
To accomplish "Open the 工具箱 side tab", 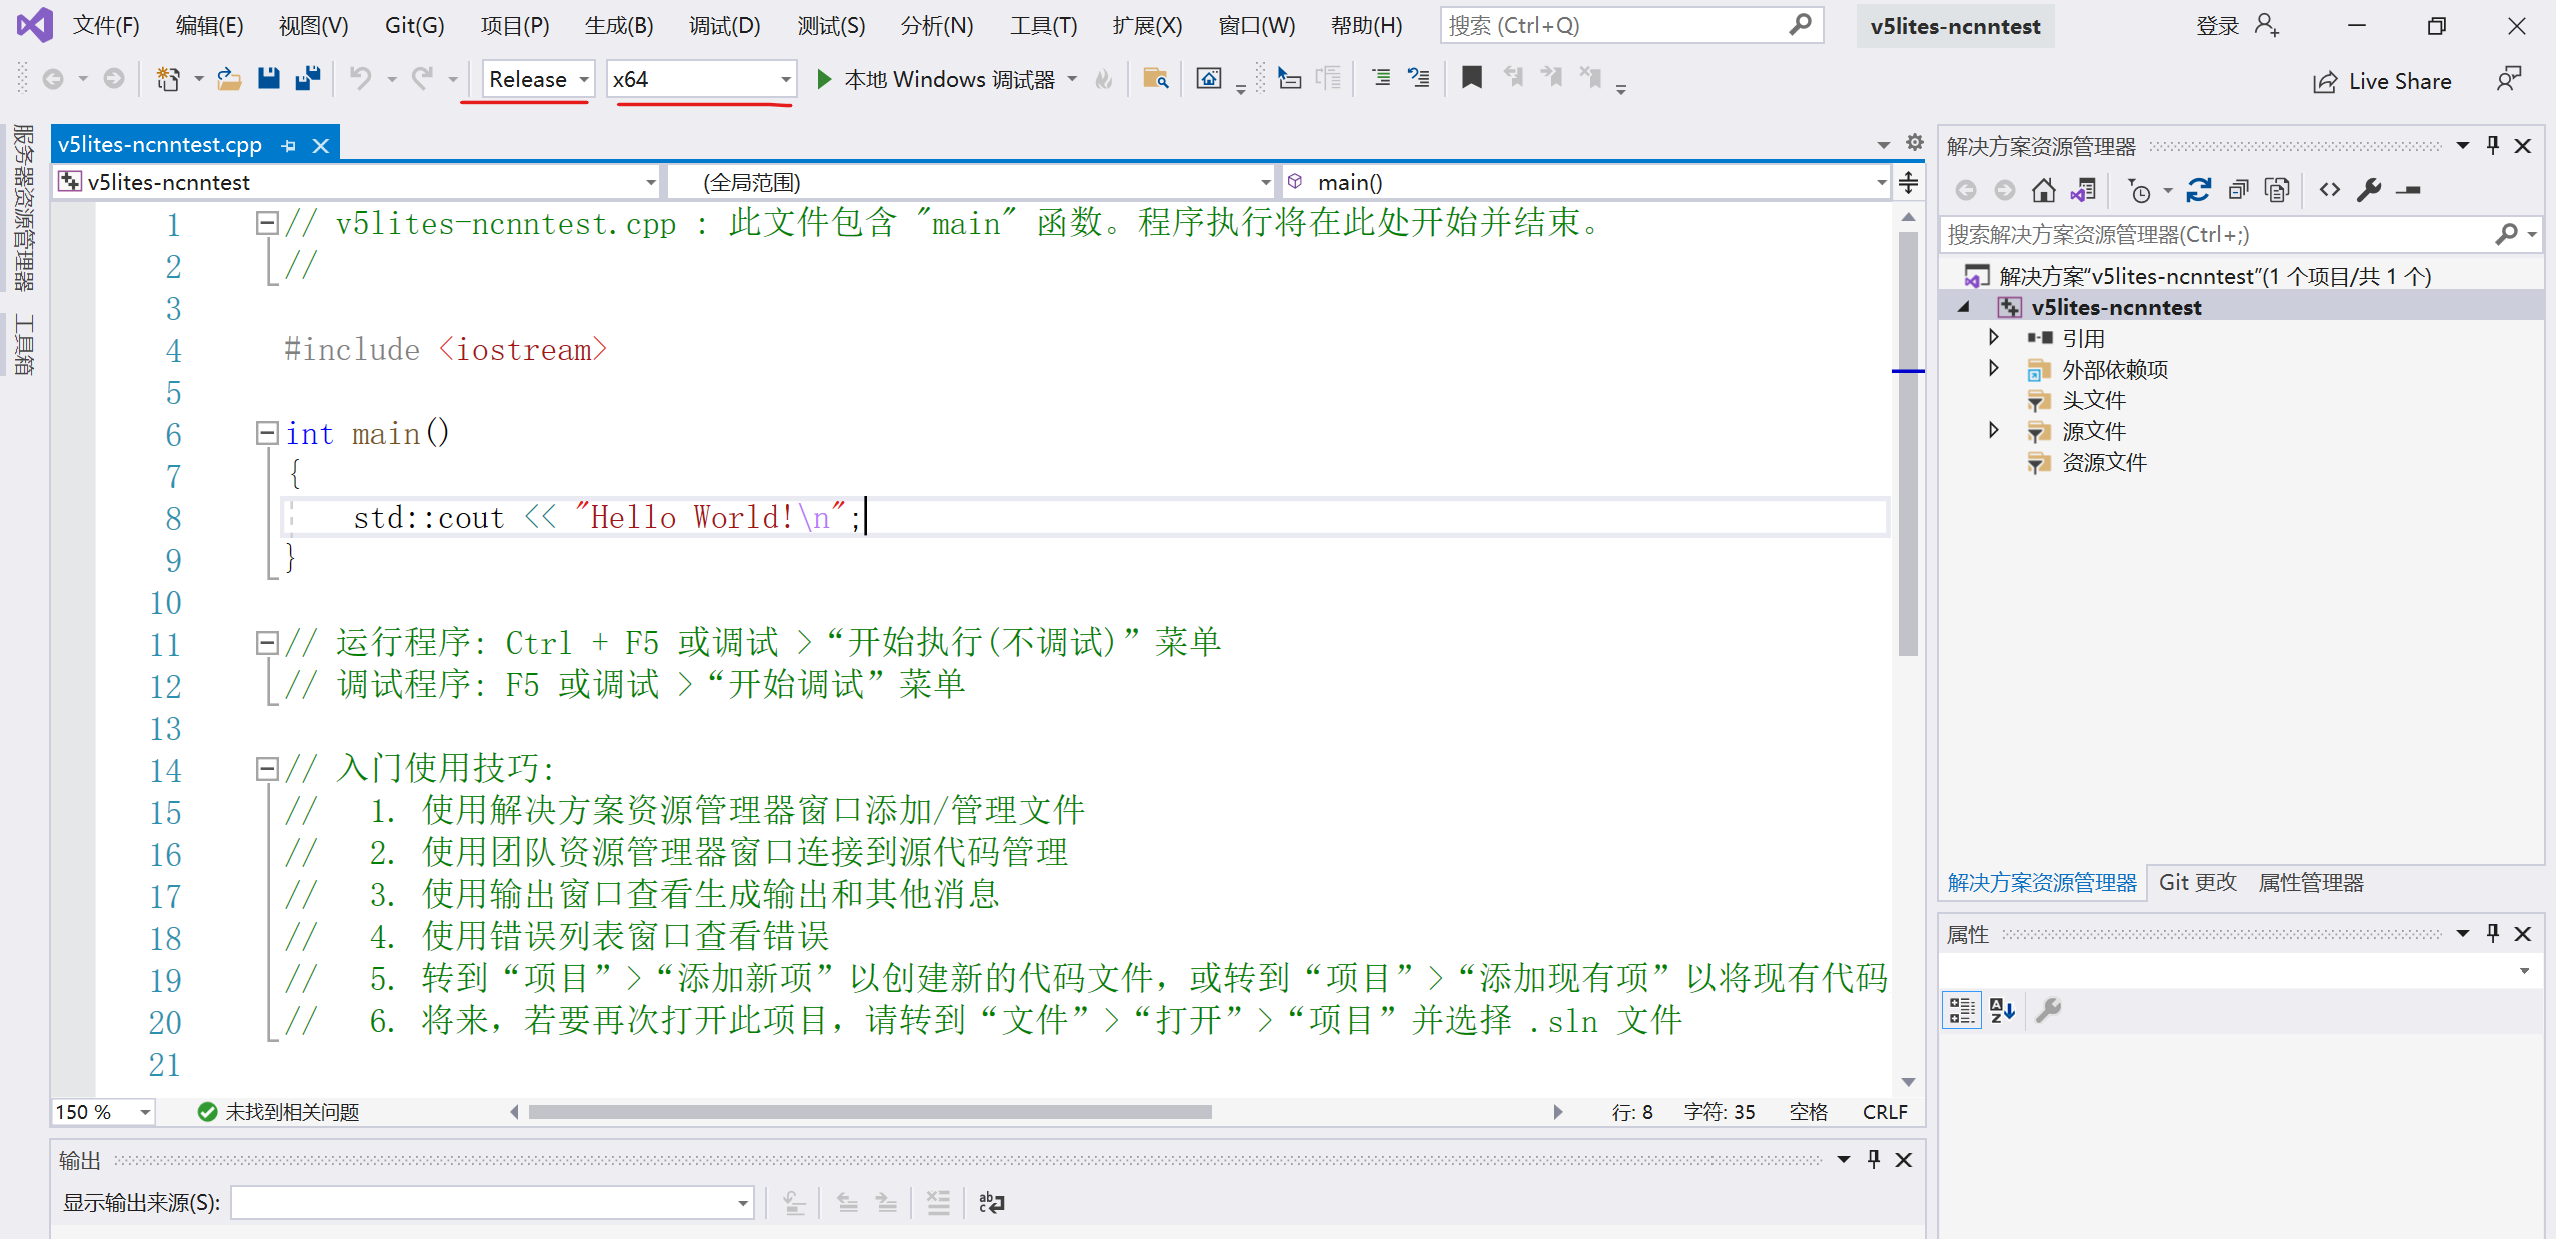I will [23, 344].
